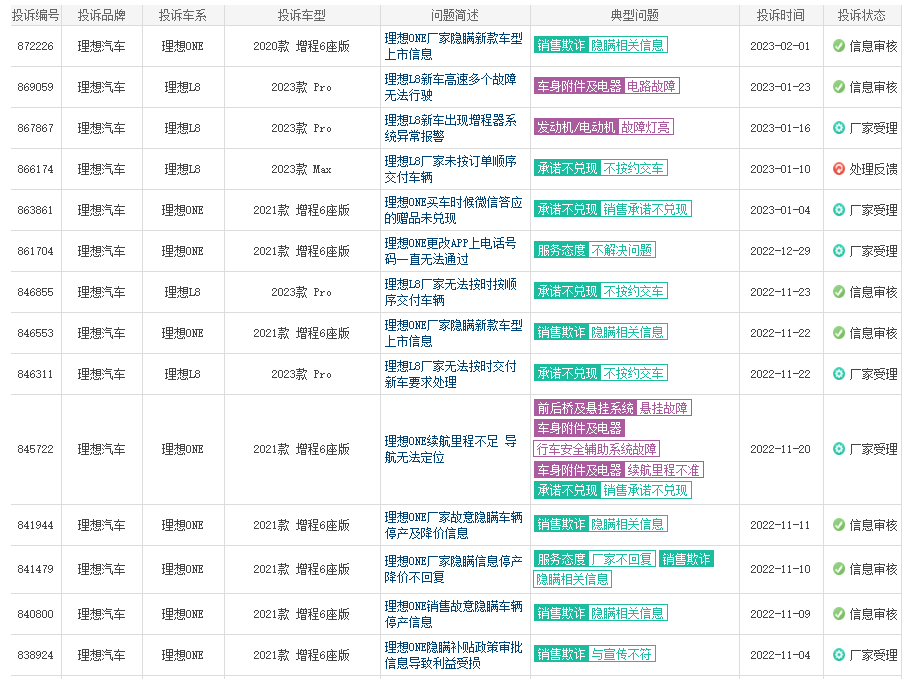Viewport: 915px width, 679px height.
Task: Click green check status icon for complaint 872226
Action: coord(839,46)
